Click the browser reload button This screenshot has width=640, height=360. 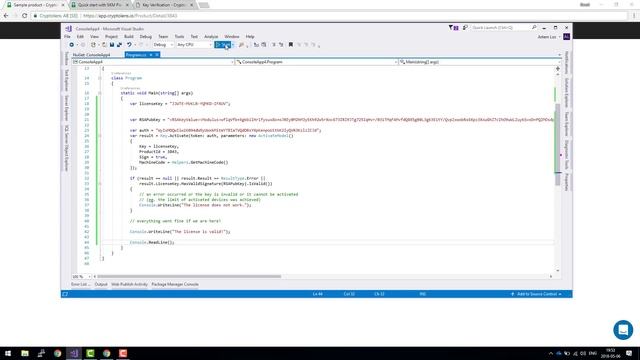(24, 16)
